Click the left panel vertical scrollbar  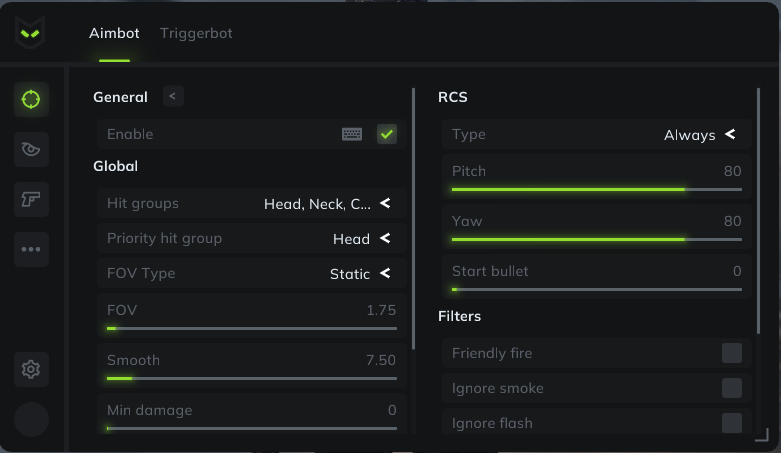coord(413,219)
